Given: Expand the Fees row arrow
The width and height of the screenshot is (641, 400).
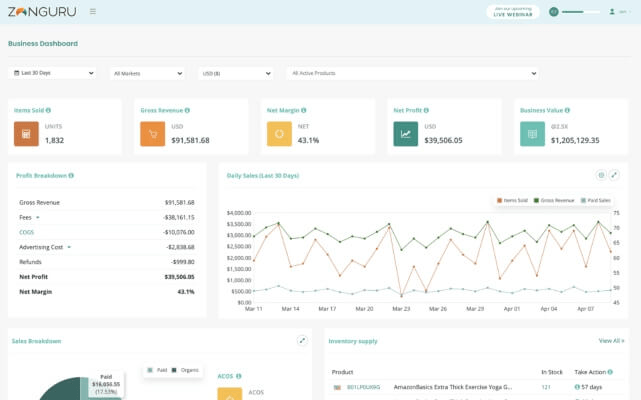Looking at the screenshot, I should (x=38, y=218).
